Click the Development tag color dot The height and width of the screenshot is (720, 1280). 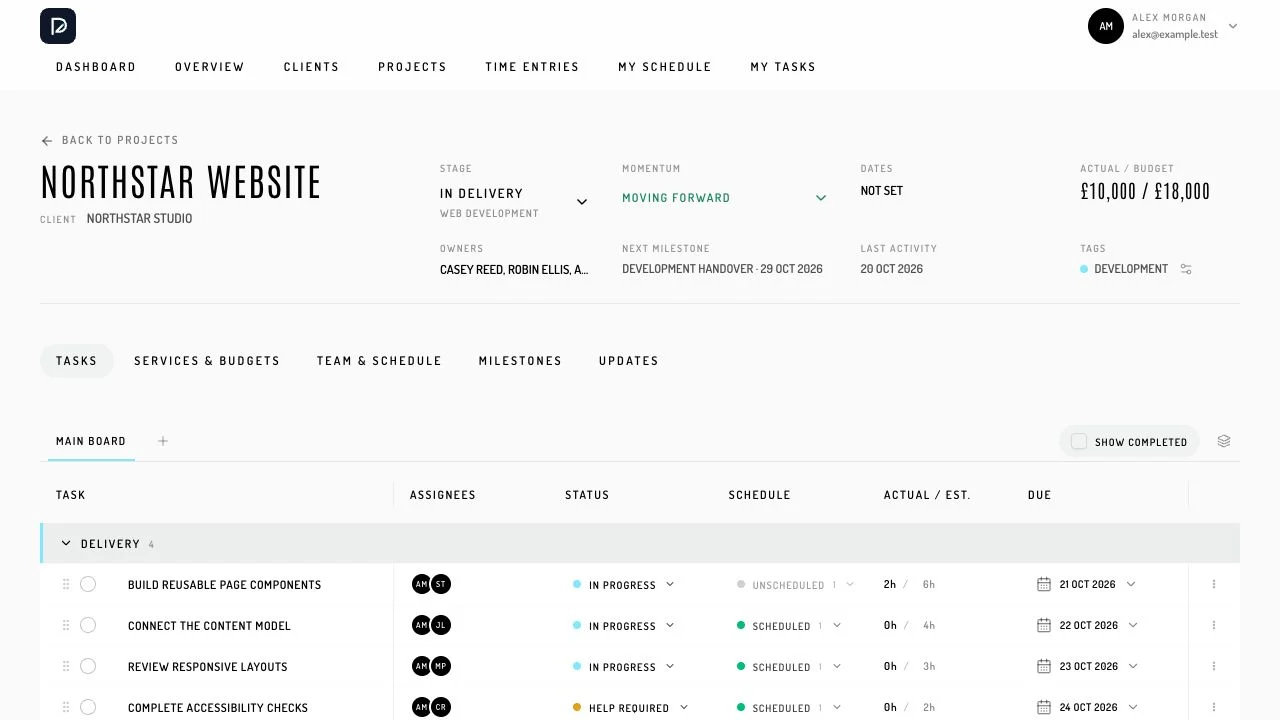tap(1084, 269)
